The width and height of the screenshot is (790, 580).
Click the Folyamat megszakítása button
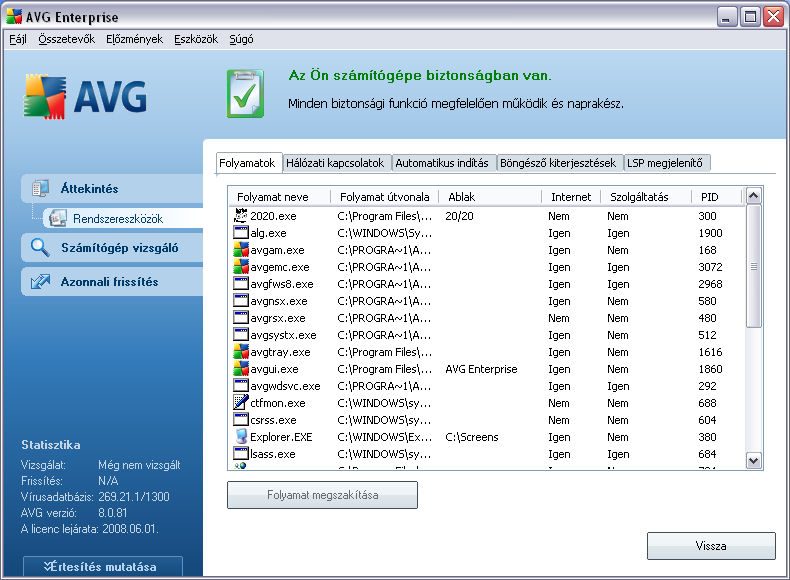(x=322, y=495)
